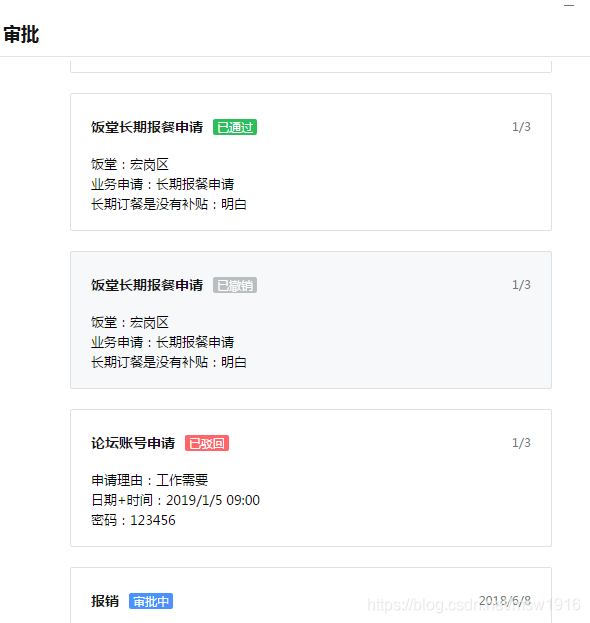Click 长期订餐是没有补贴:明白 in the 已通过 card

[169, 204]
